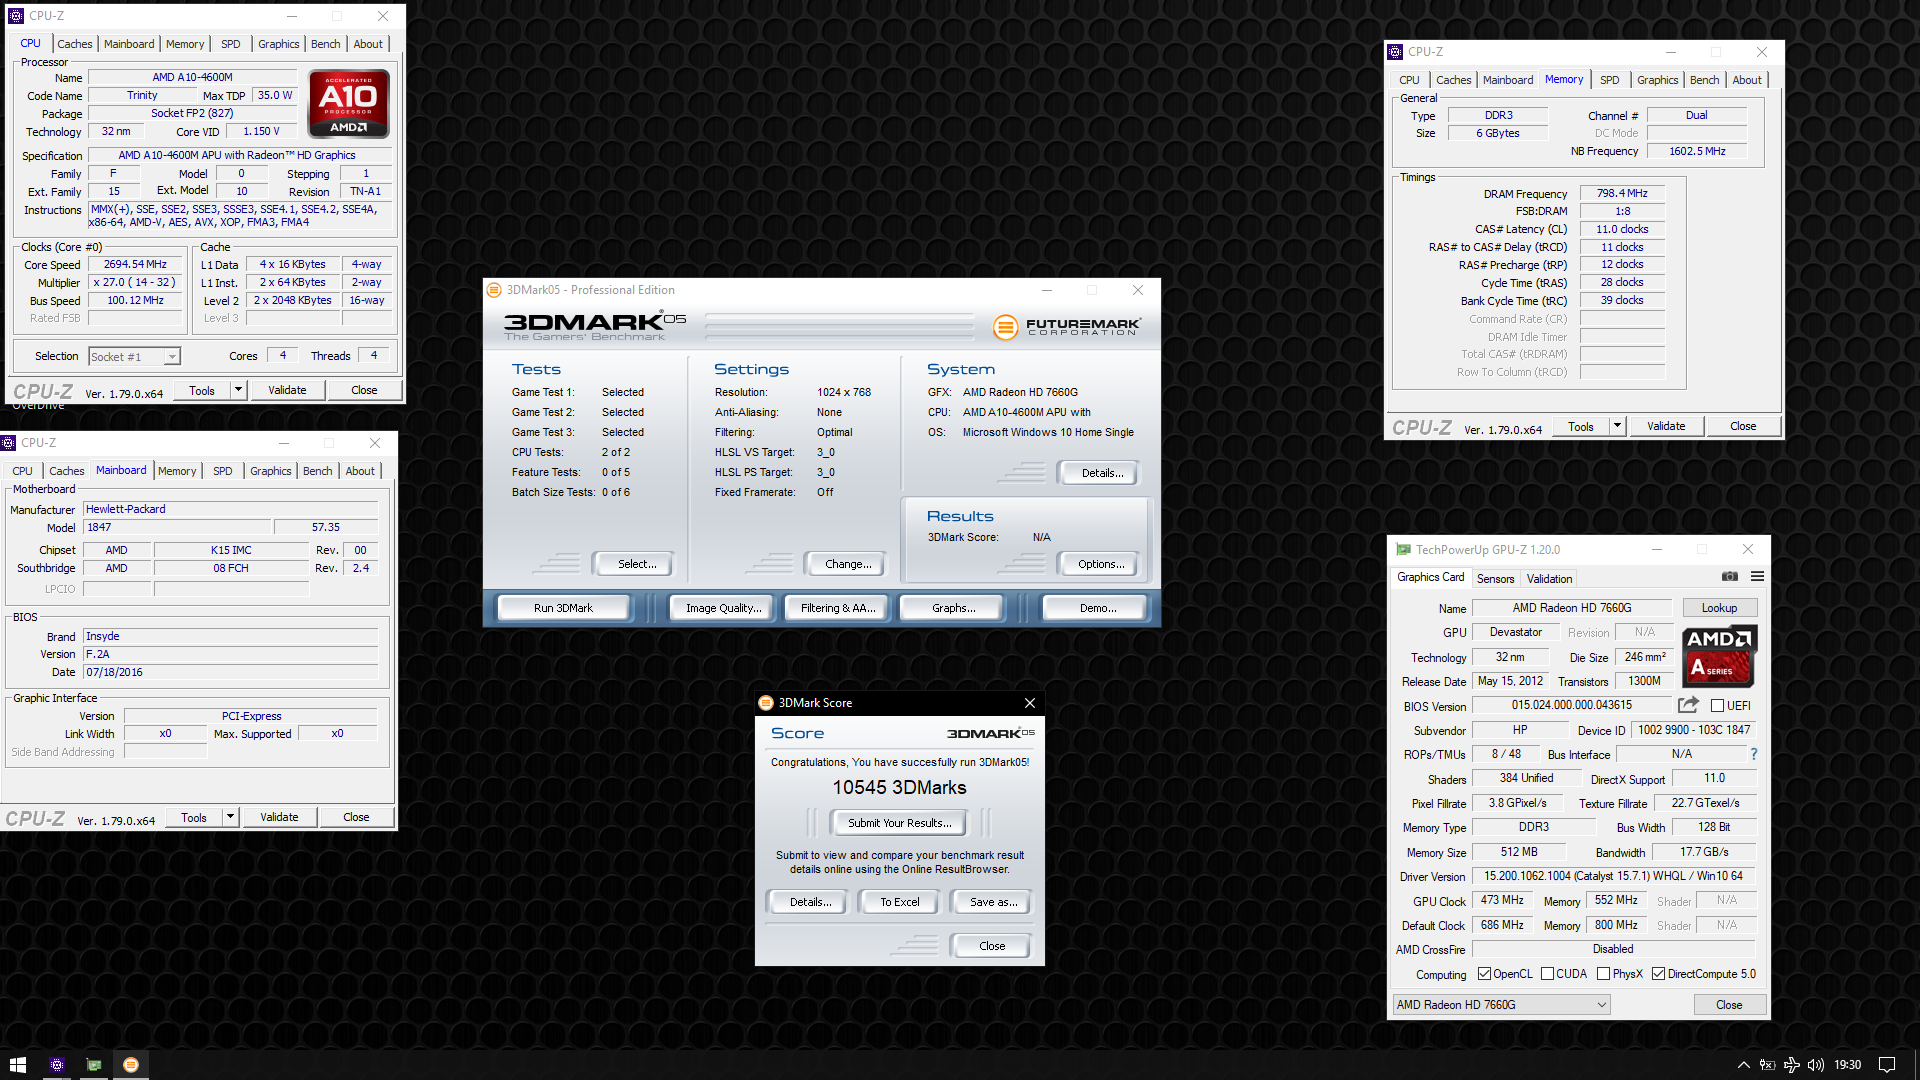Toggle the UEFI checkbox in GPU-Z
The image size is (1920, 1080).
click(x=1717, y=706)
